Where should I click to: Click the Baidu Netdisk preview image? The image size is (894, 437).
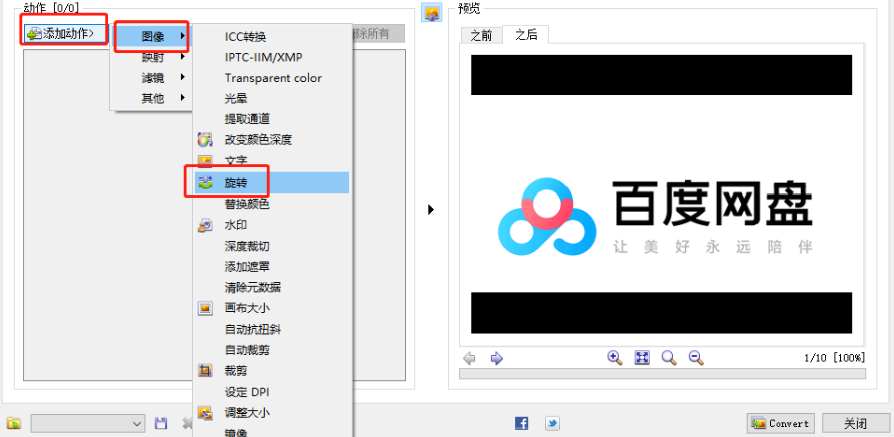pos(661,194)
